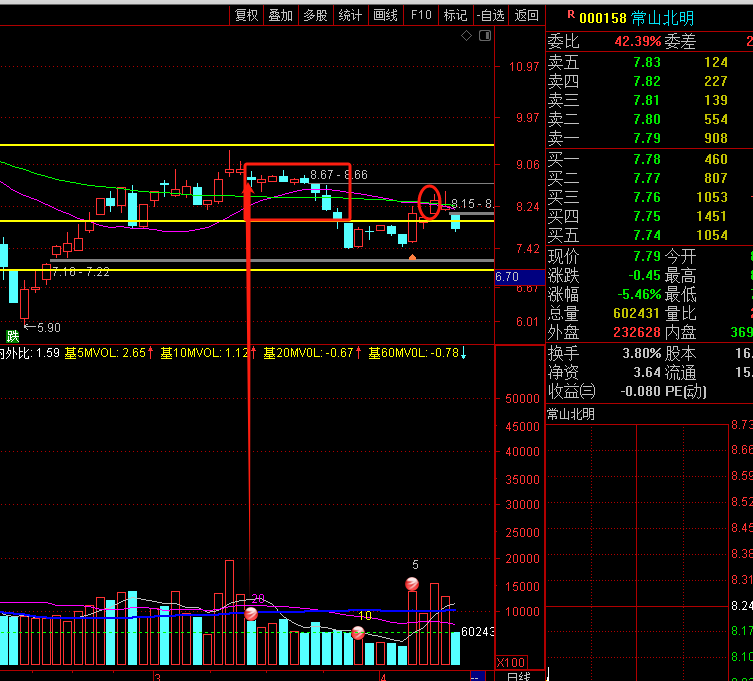This screenshot has height=681, width=753.
Task: Select the 卖五 7.83 ask price
Action: pyautogui.click(x=647, y=62)
